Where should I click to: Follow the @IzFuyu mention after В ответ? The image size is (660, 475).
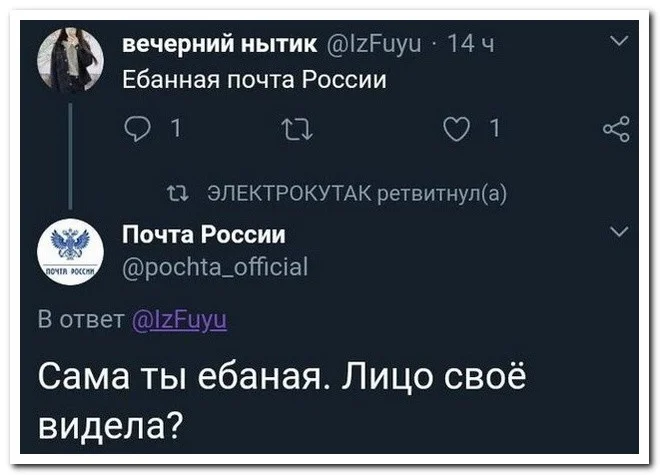(x=180, y=320)
